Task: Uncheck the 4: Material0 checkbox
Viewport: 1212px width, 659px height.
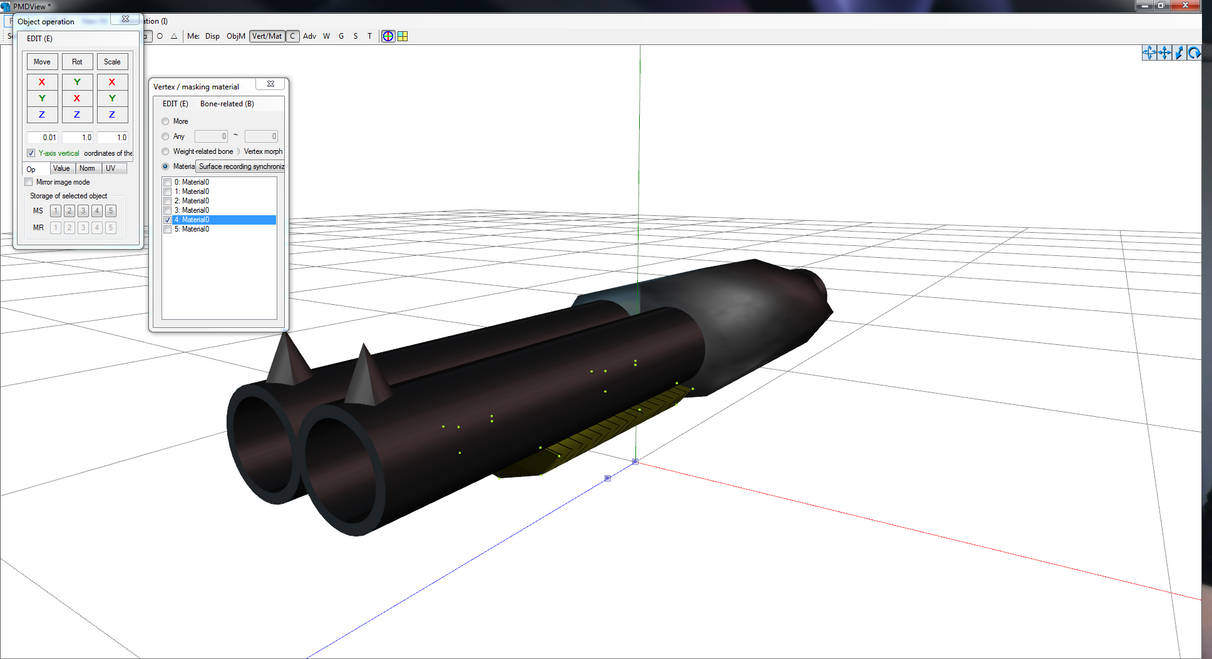Action: pyautogui.click(x=167, y=220)
